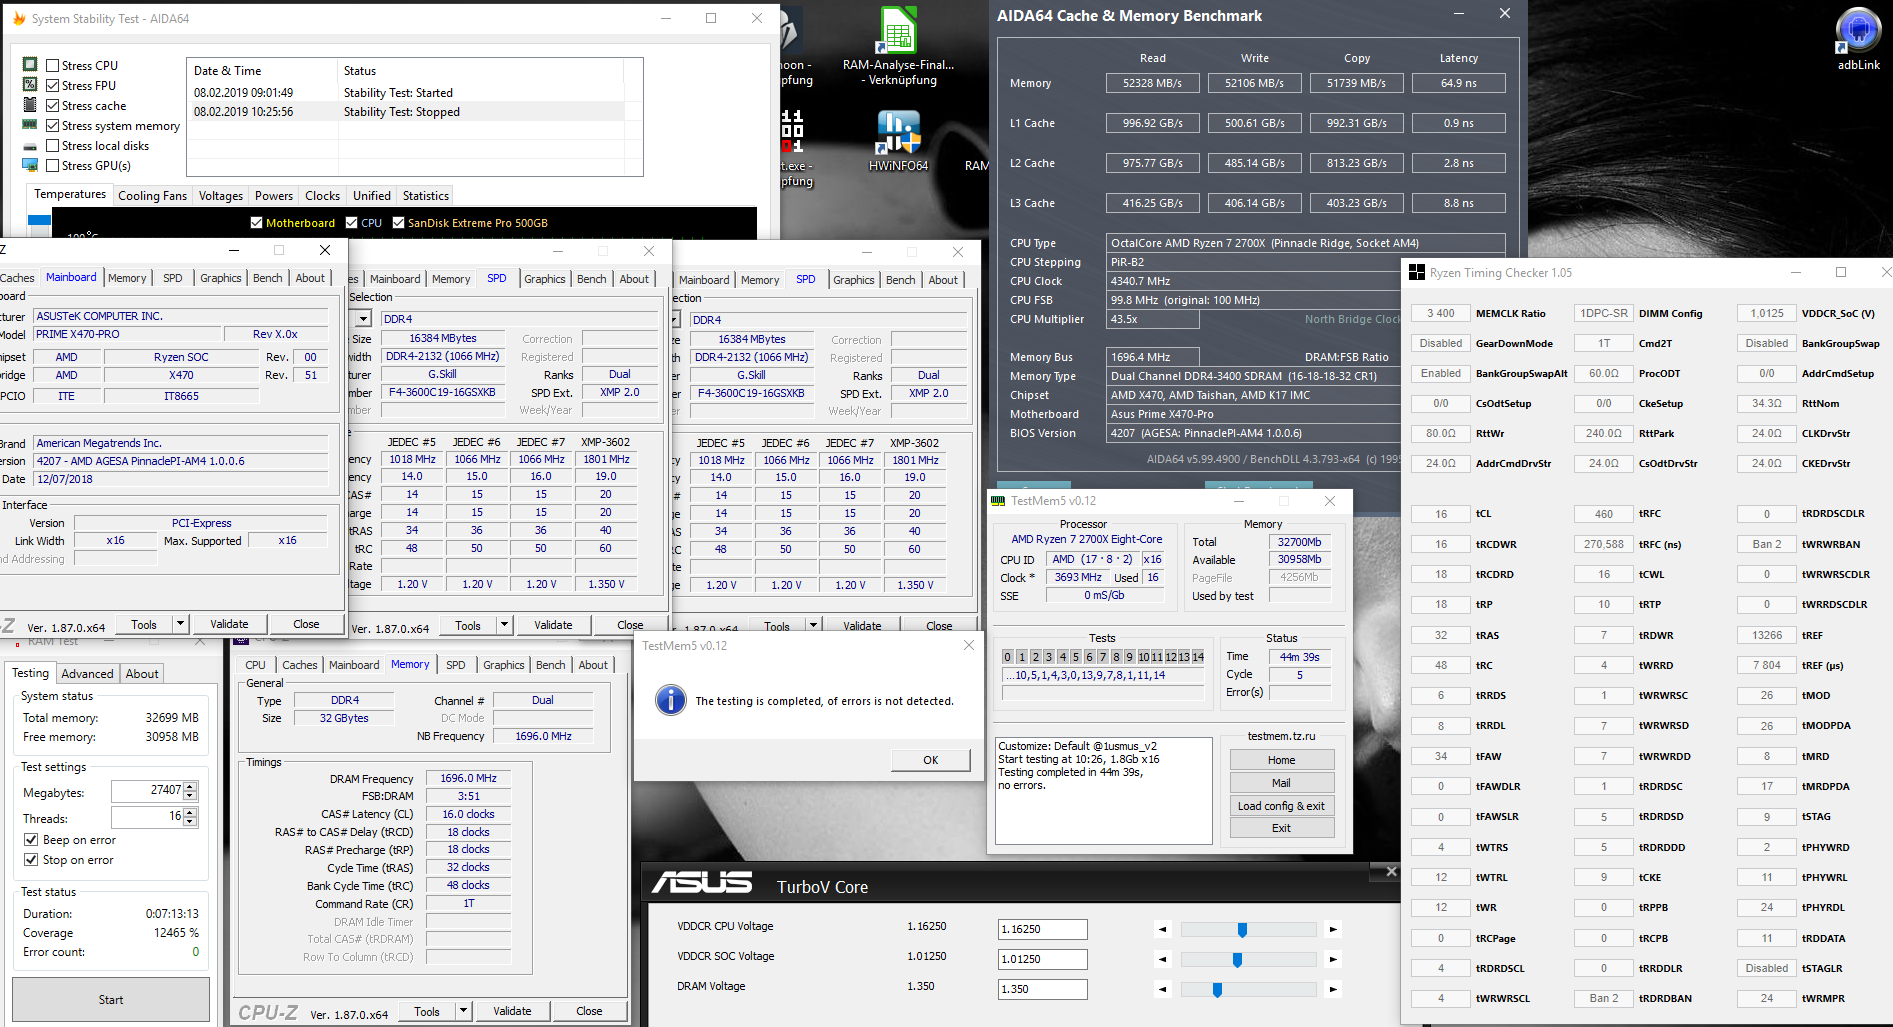Click the Megabytes field showing 27407

(147, 791)
